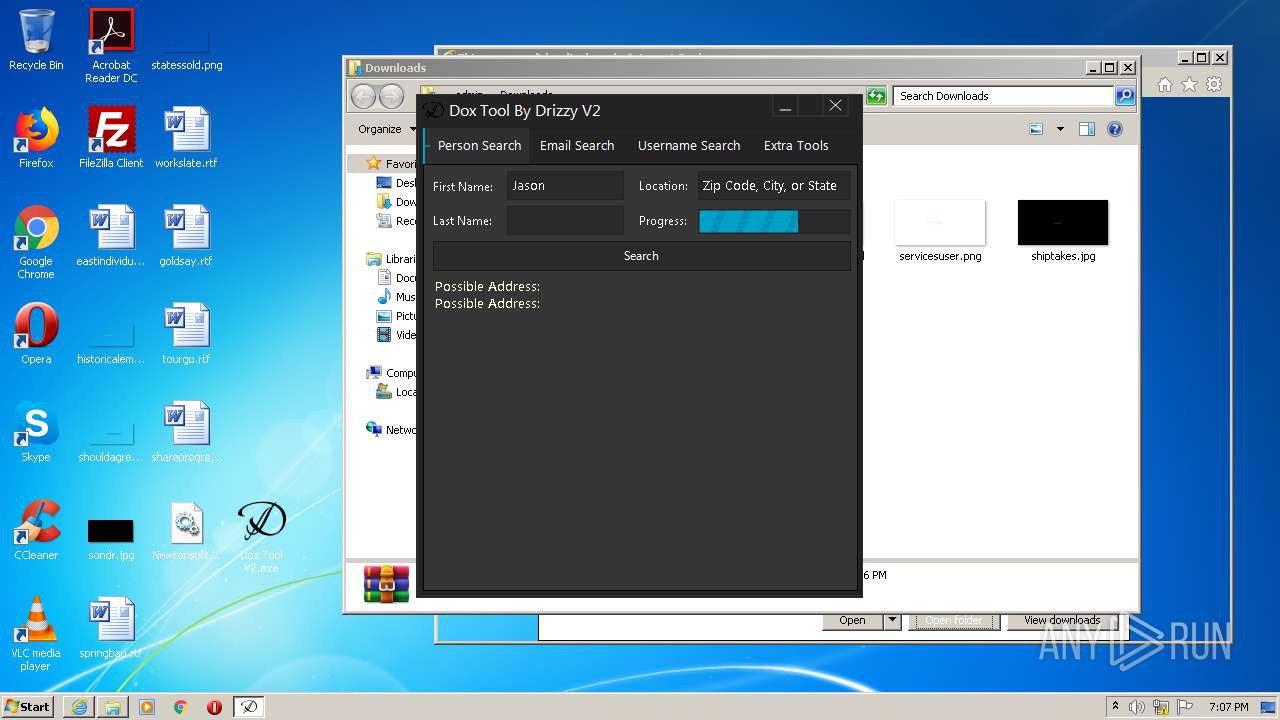Click the Chrome icon in the taskbar
1280x720 pixels.
point(181,707)
